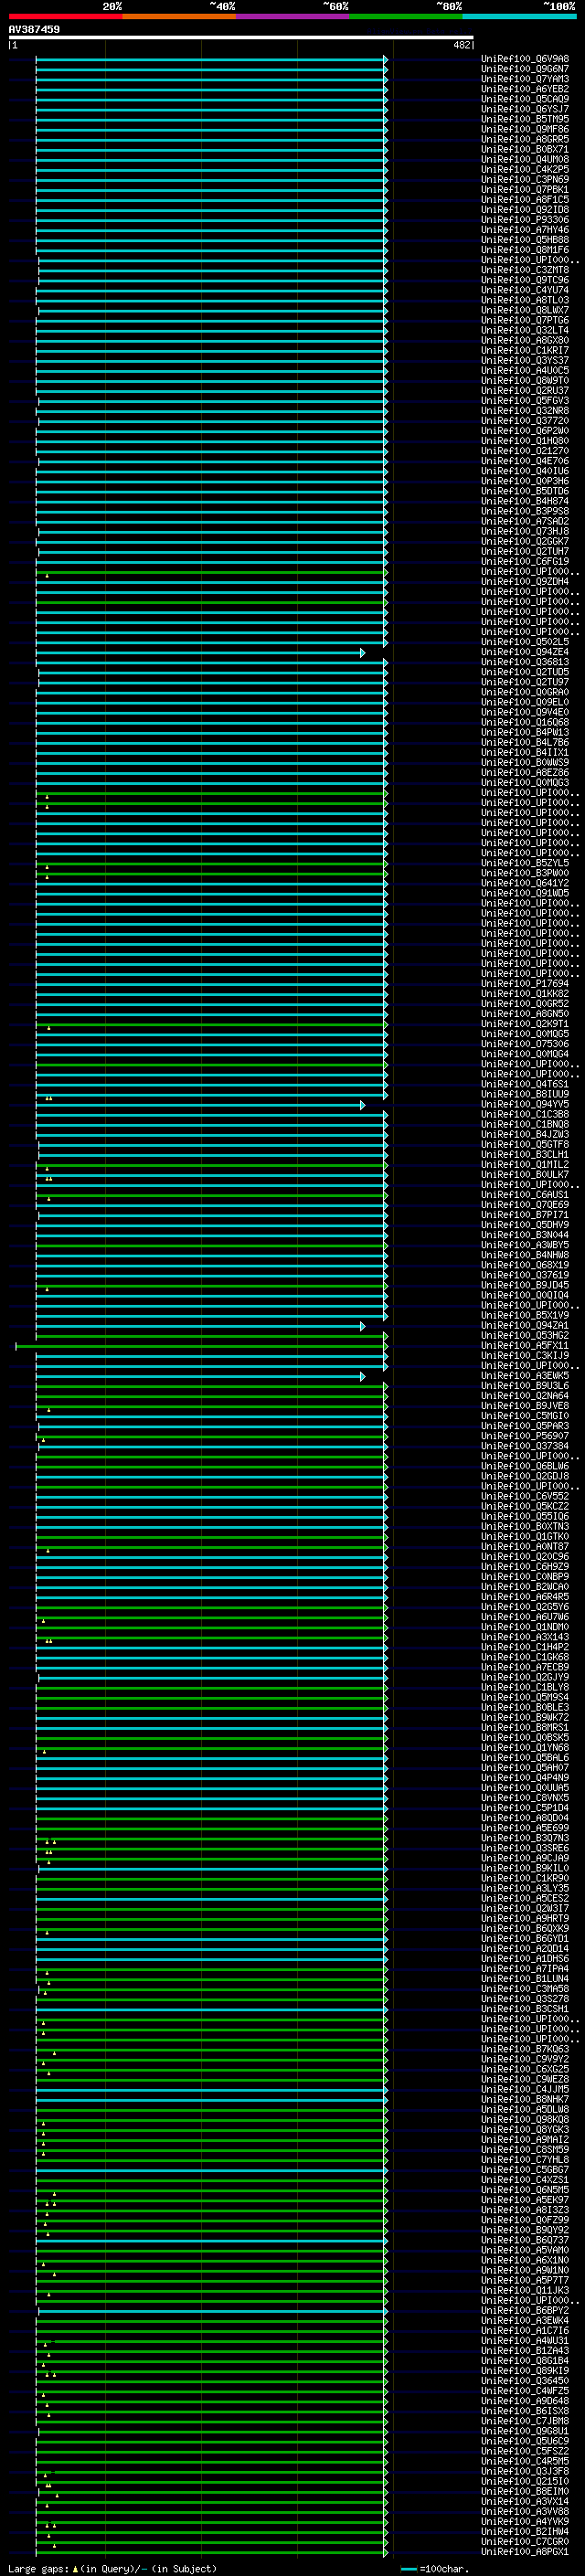Click the 482 query end position label
The width and height of the screenshot is (585, 2576).
click(461, 45)
